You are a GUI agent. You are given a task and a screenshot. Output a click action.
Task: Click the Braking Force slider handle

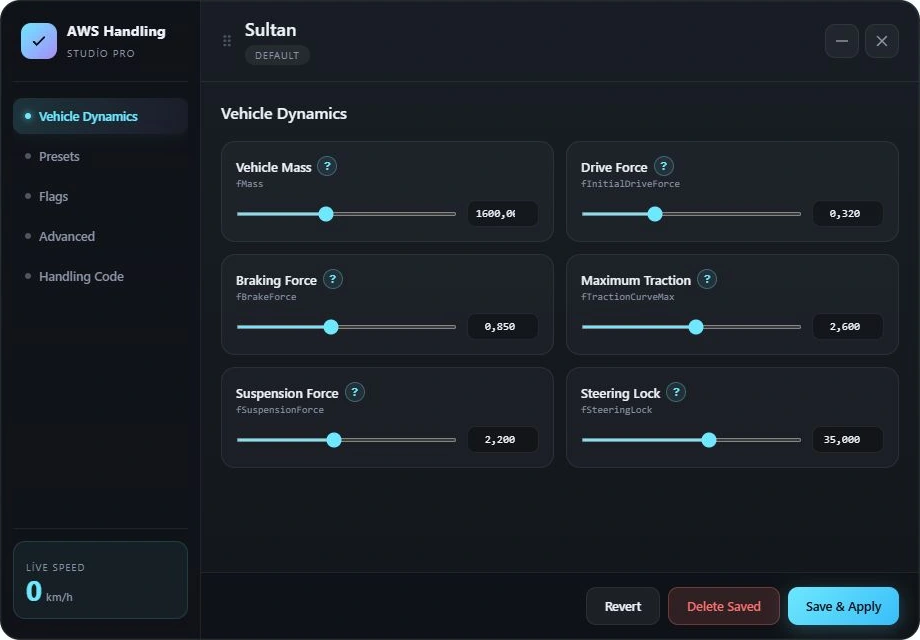[331, 327]
